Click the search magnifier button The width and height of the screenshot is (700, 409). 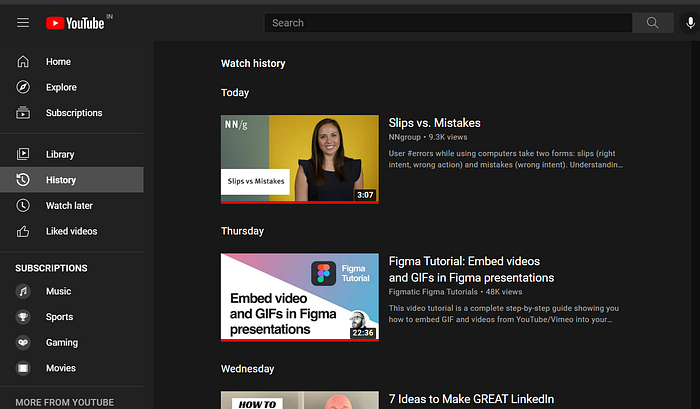653,23
